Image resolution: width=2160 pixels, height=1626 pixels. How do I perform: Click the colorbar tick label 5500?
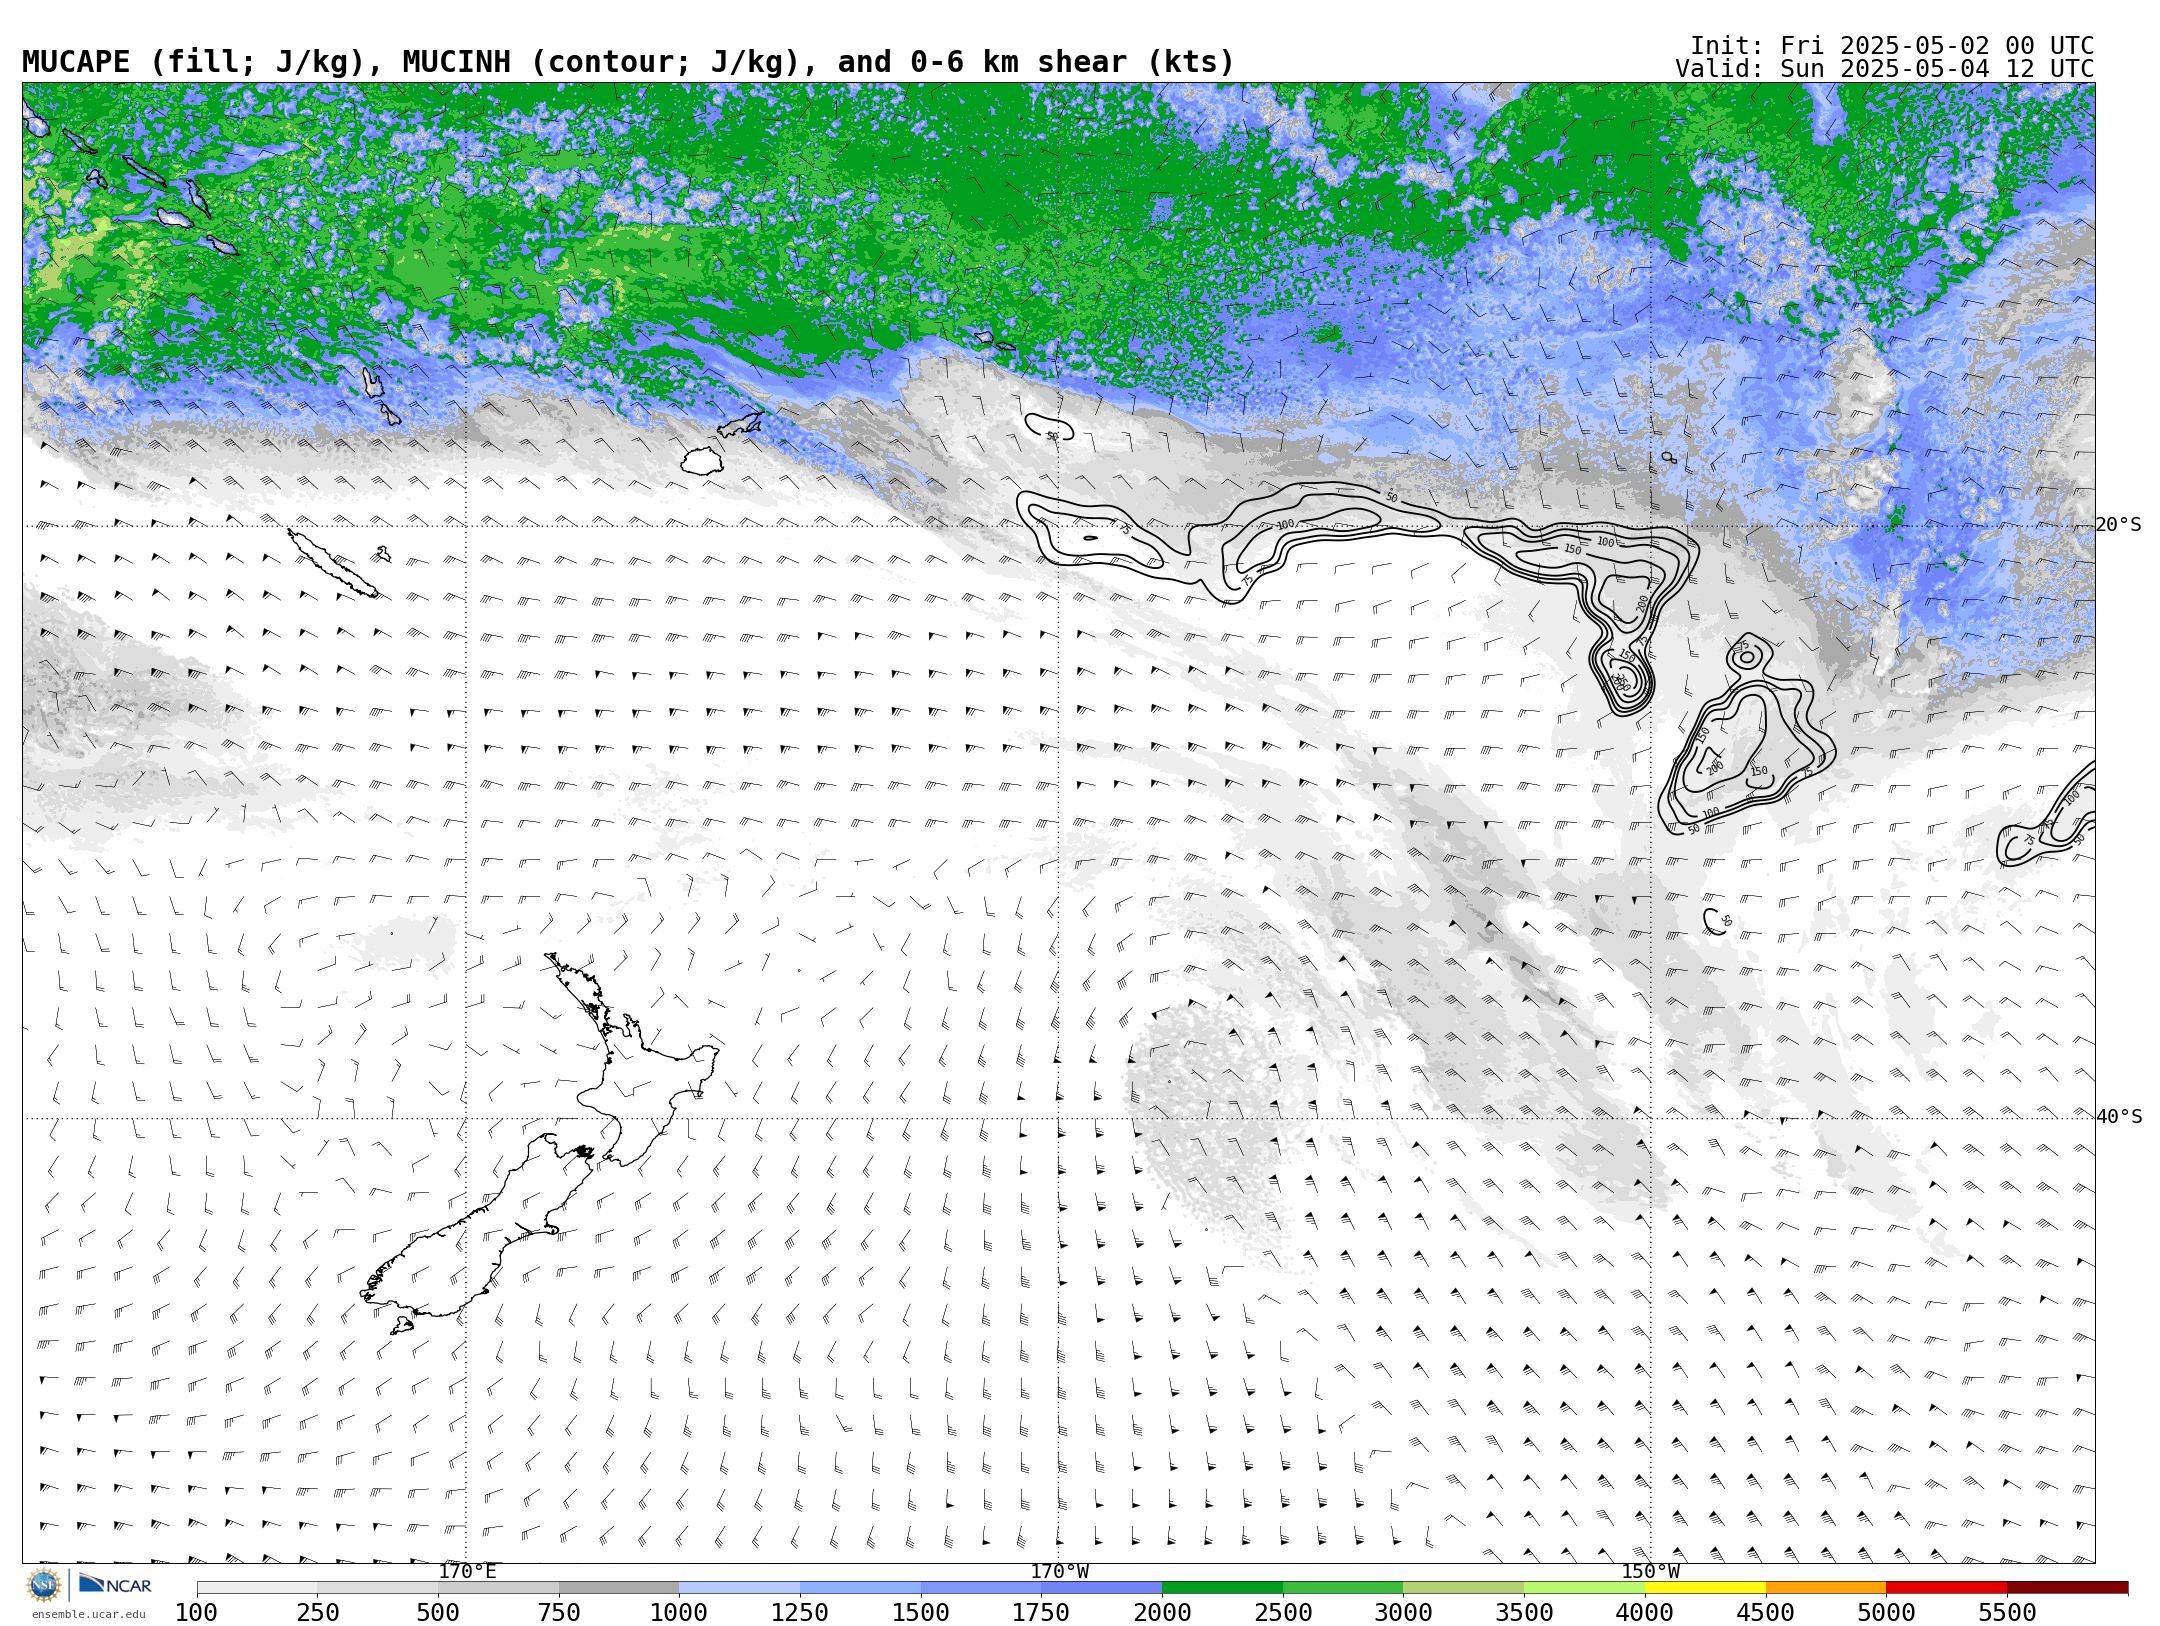2007,1613
